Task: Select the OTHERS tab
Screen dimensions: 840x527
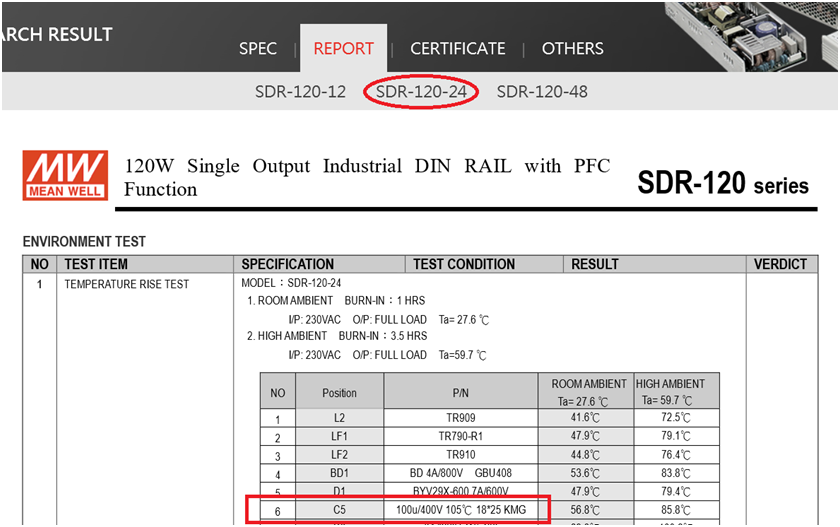Action: (x=572, y=48)
